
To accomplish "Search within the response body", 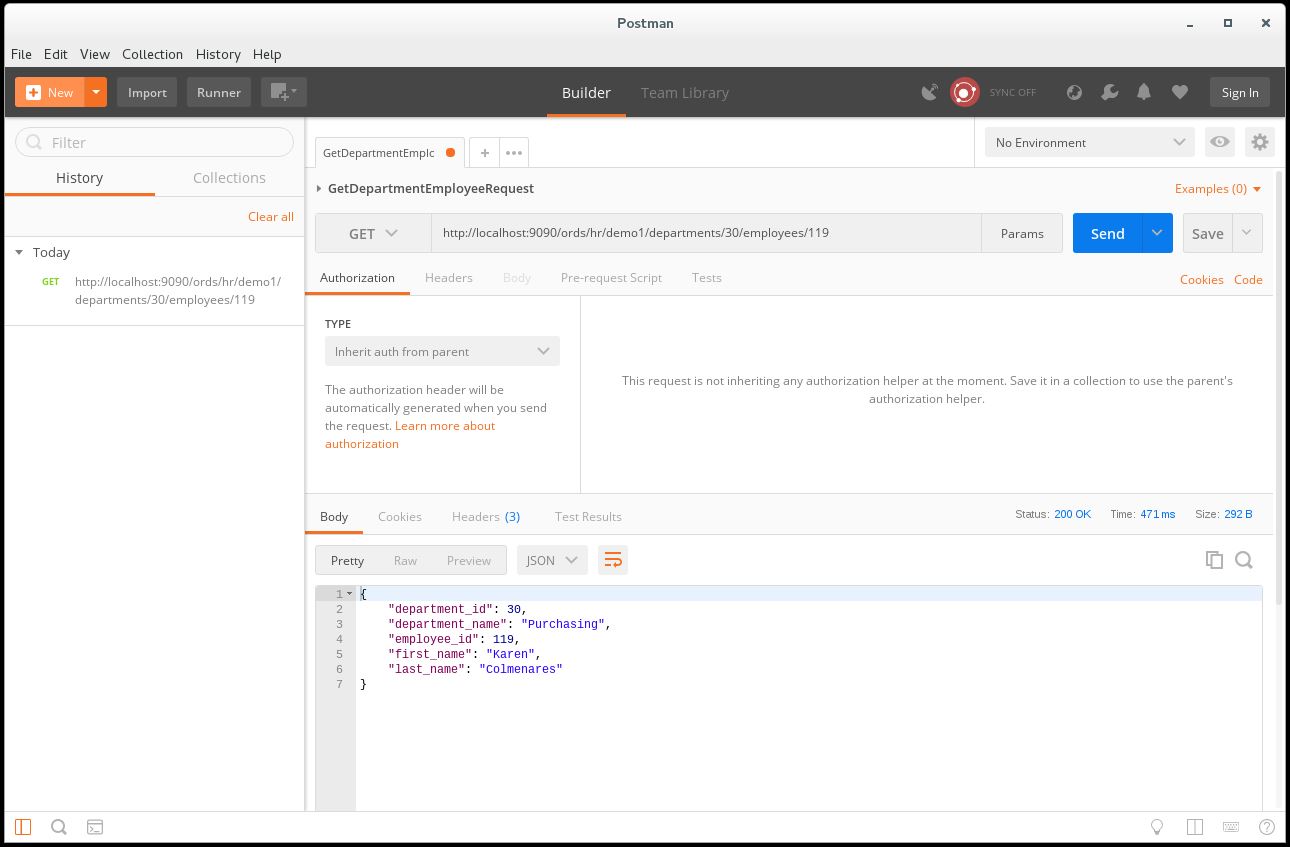I will (x=1244, y=560).
